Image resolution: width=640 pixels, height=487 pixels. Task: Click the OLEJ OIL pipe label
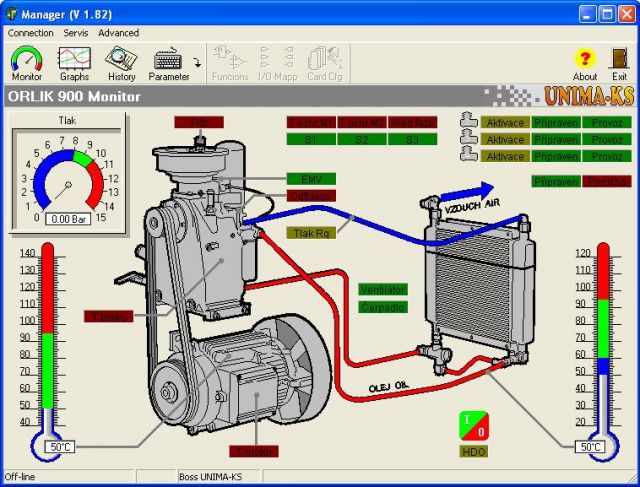click(x=389, y=387)
